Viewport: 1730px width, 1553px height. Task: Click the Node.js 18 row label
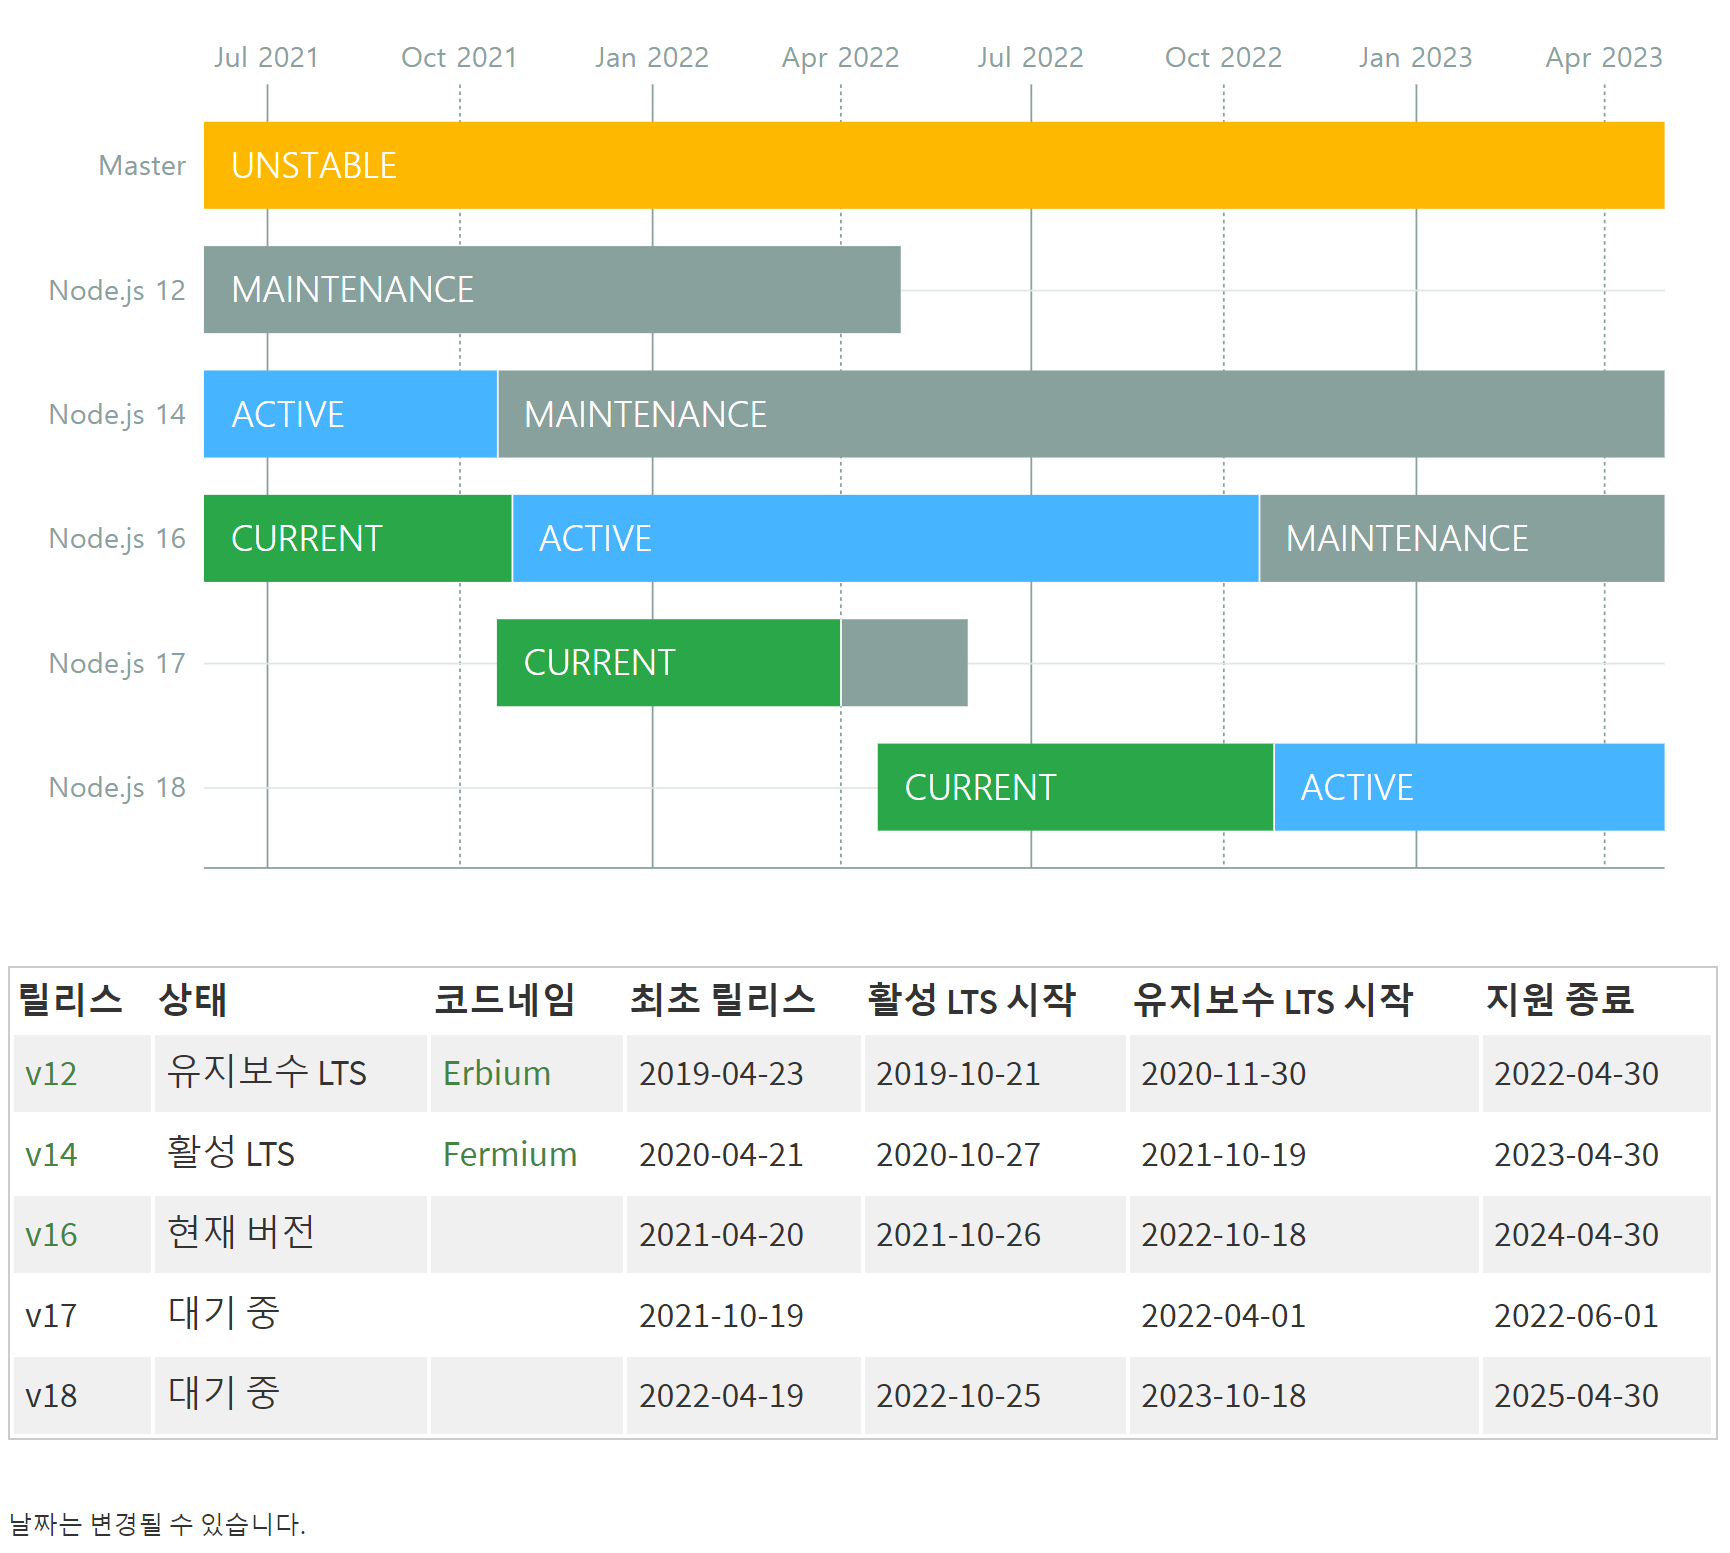pos(117,787)
